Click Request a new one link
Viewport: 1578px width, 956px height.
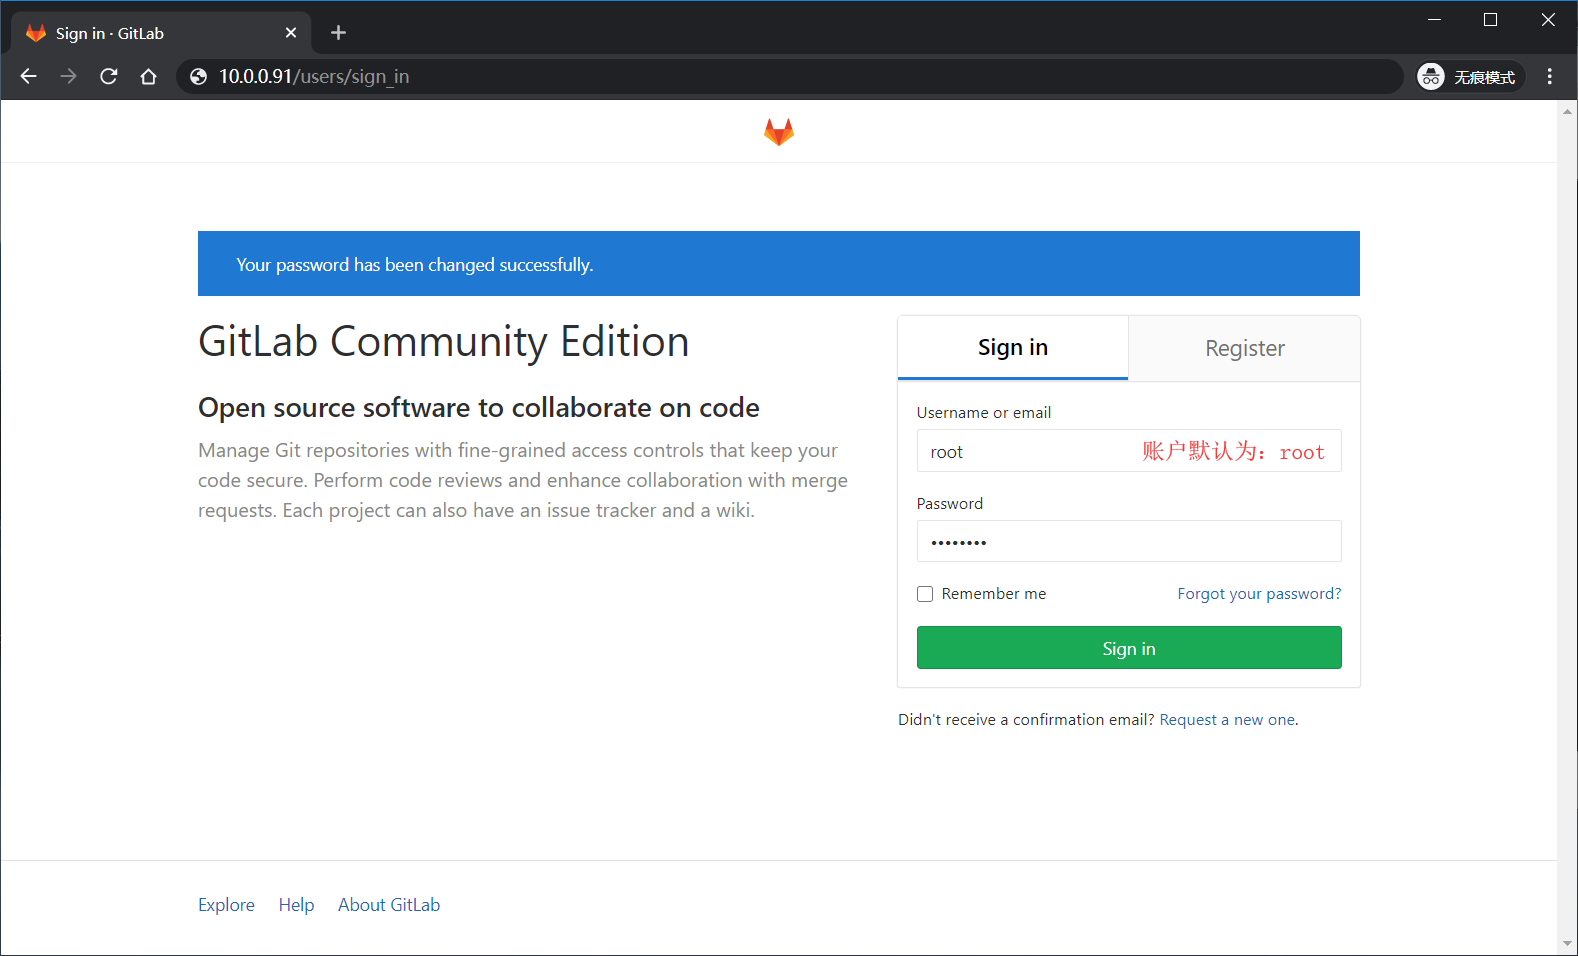[x=1227, y=720]
